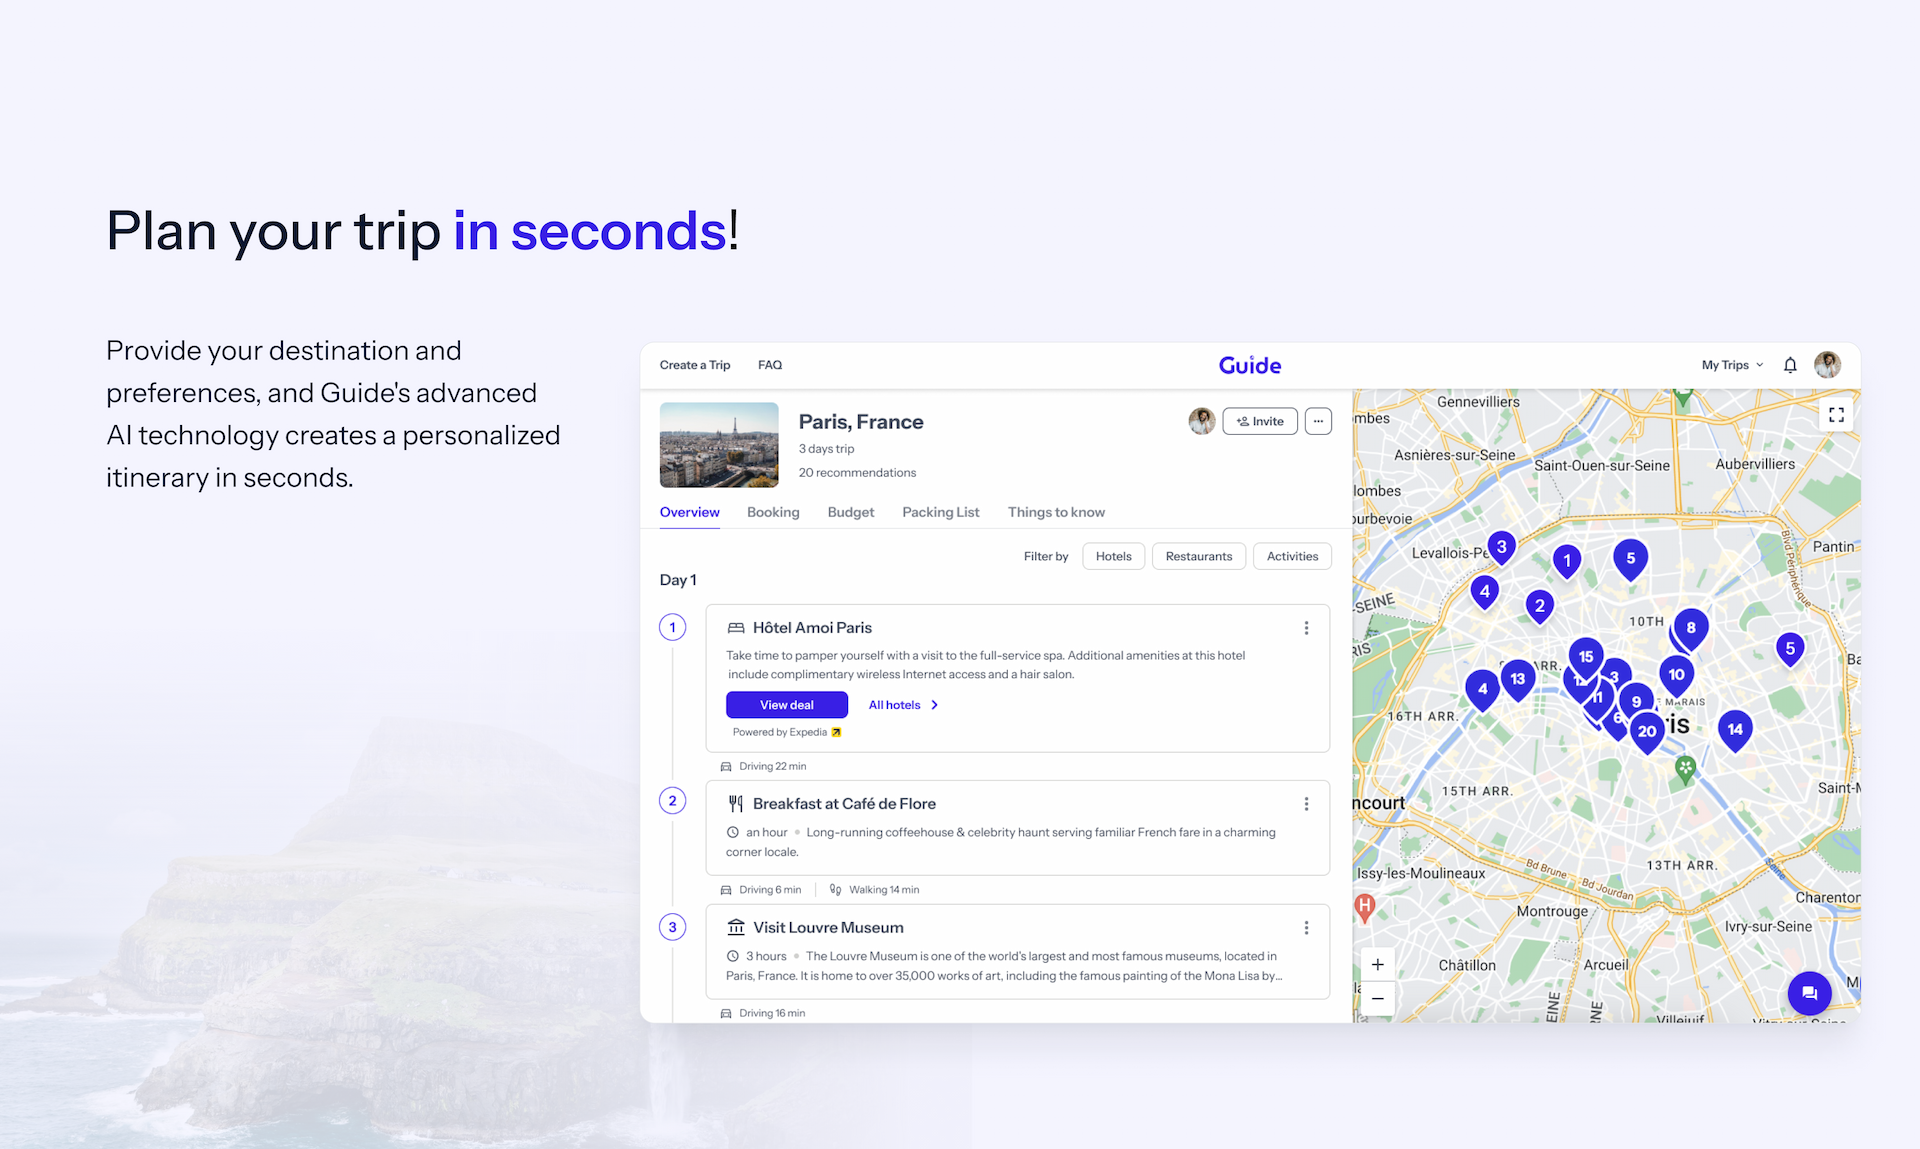Click the museum/landmark icon next to Louvre Museum

(734, 926)
